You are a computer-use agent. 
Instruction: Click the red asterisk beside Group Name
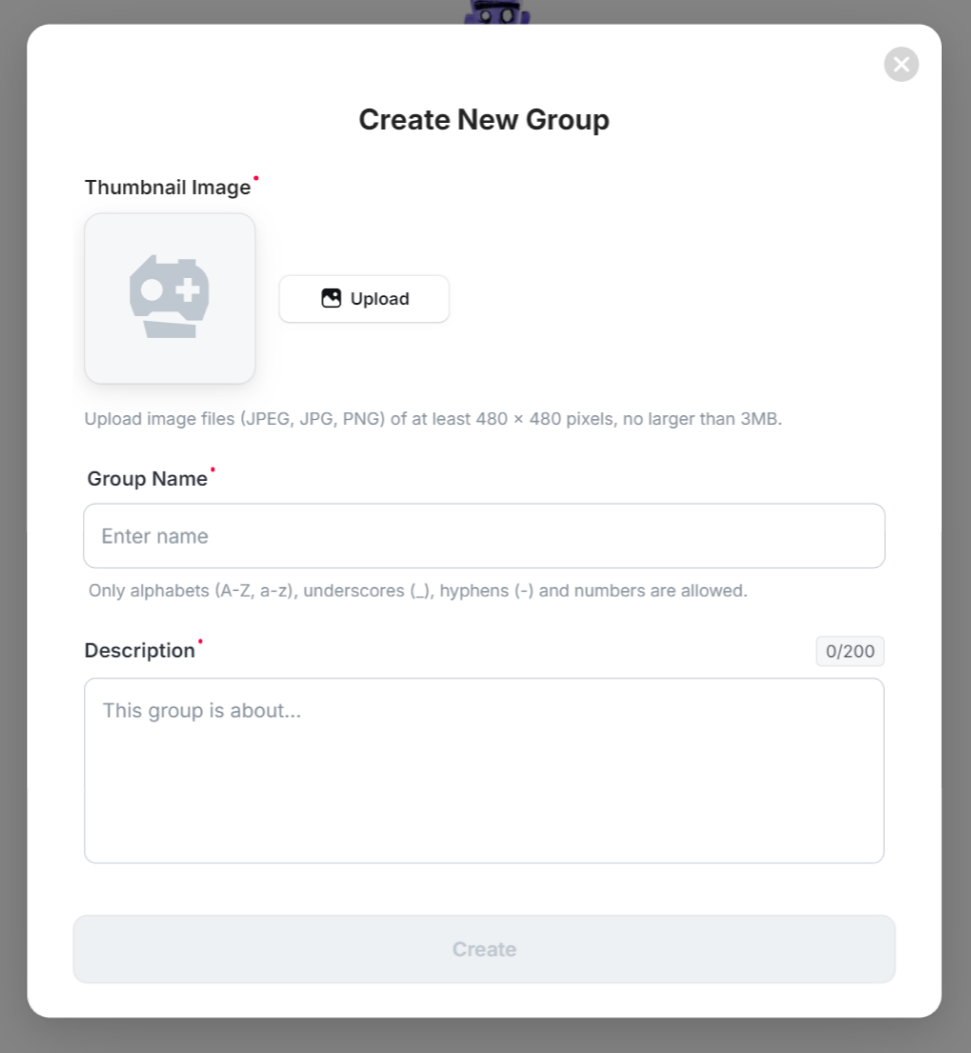[213, 469]
